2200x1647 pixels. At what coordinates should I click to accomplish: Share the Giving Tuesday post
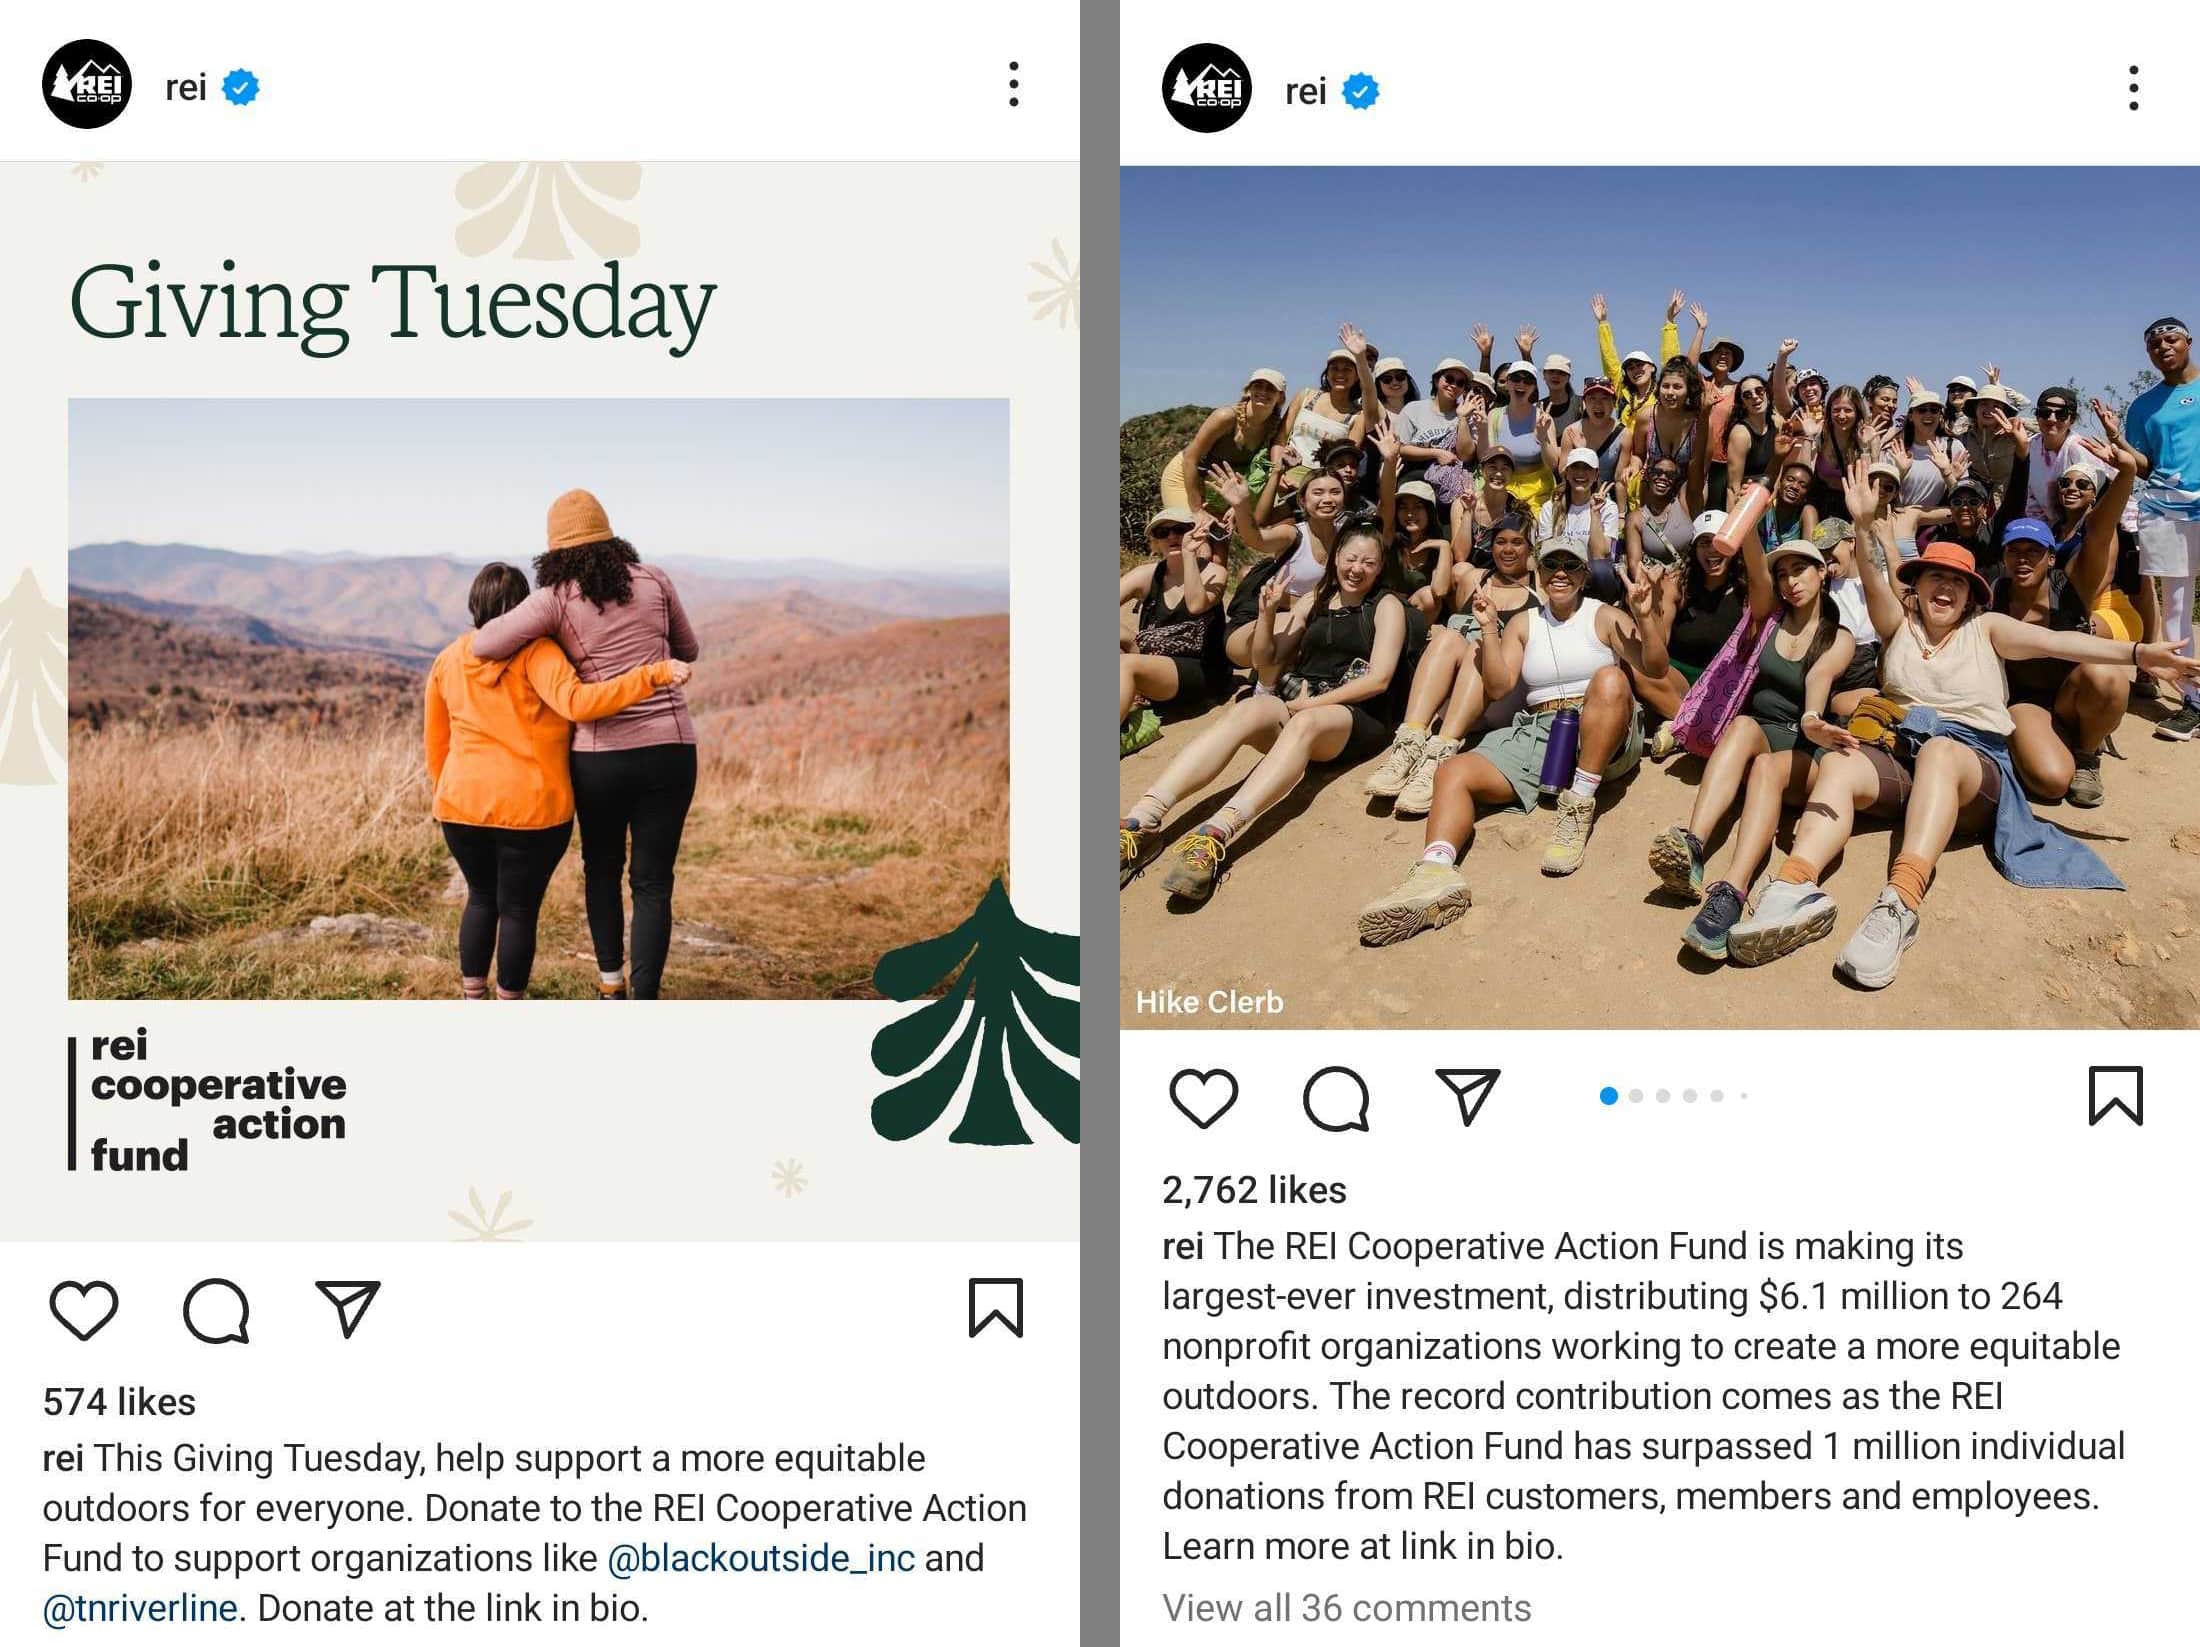click(x=348, y=1308)
